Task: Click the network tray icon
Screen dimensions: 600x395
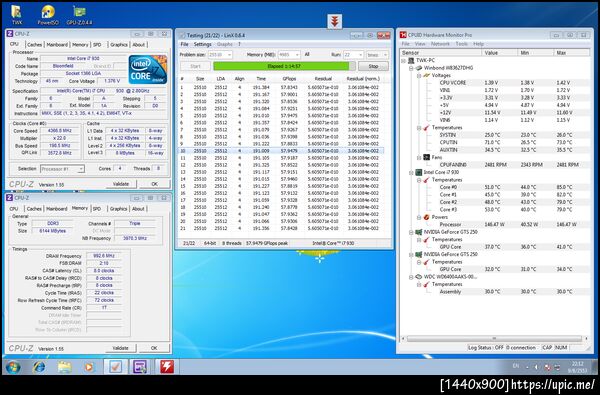Action: click(x=557, y=367)
